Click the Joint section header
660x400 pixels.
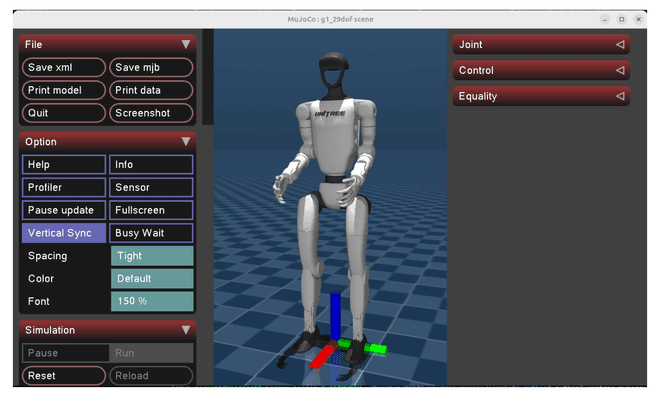tap(541, 44)
